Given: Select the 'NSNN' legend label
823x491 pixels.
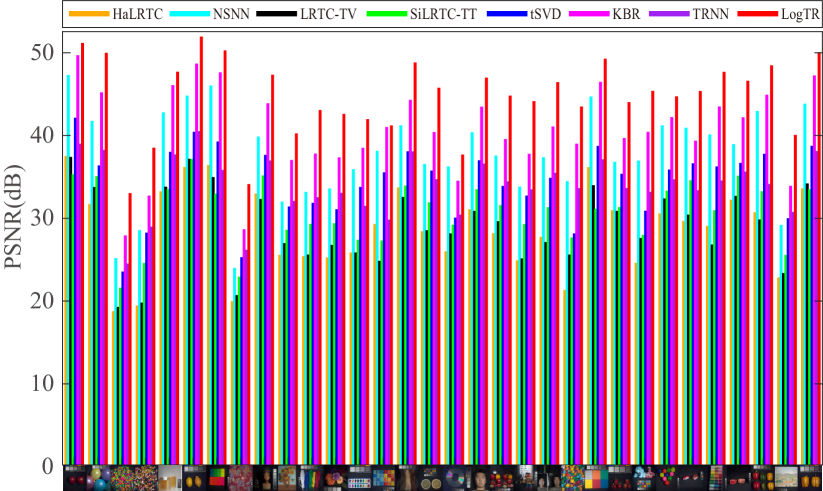Looking at the screenshot, I should (231, 14).
